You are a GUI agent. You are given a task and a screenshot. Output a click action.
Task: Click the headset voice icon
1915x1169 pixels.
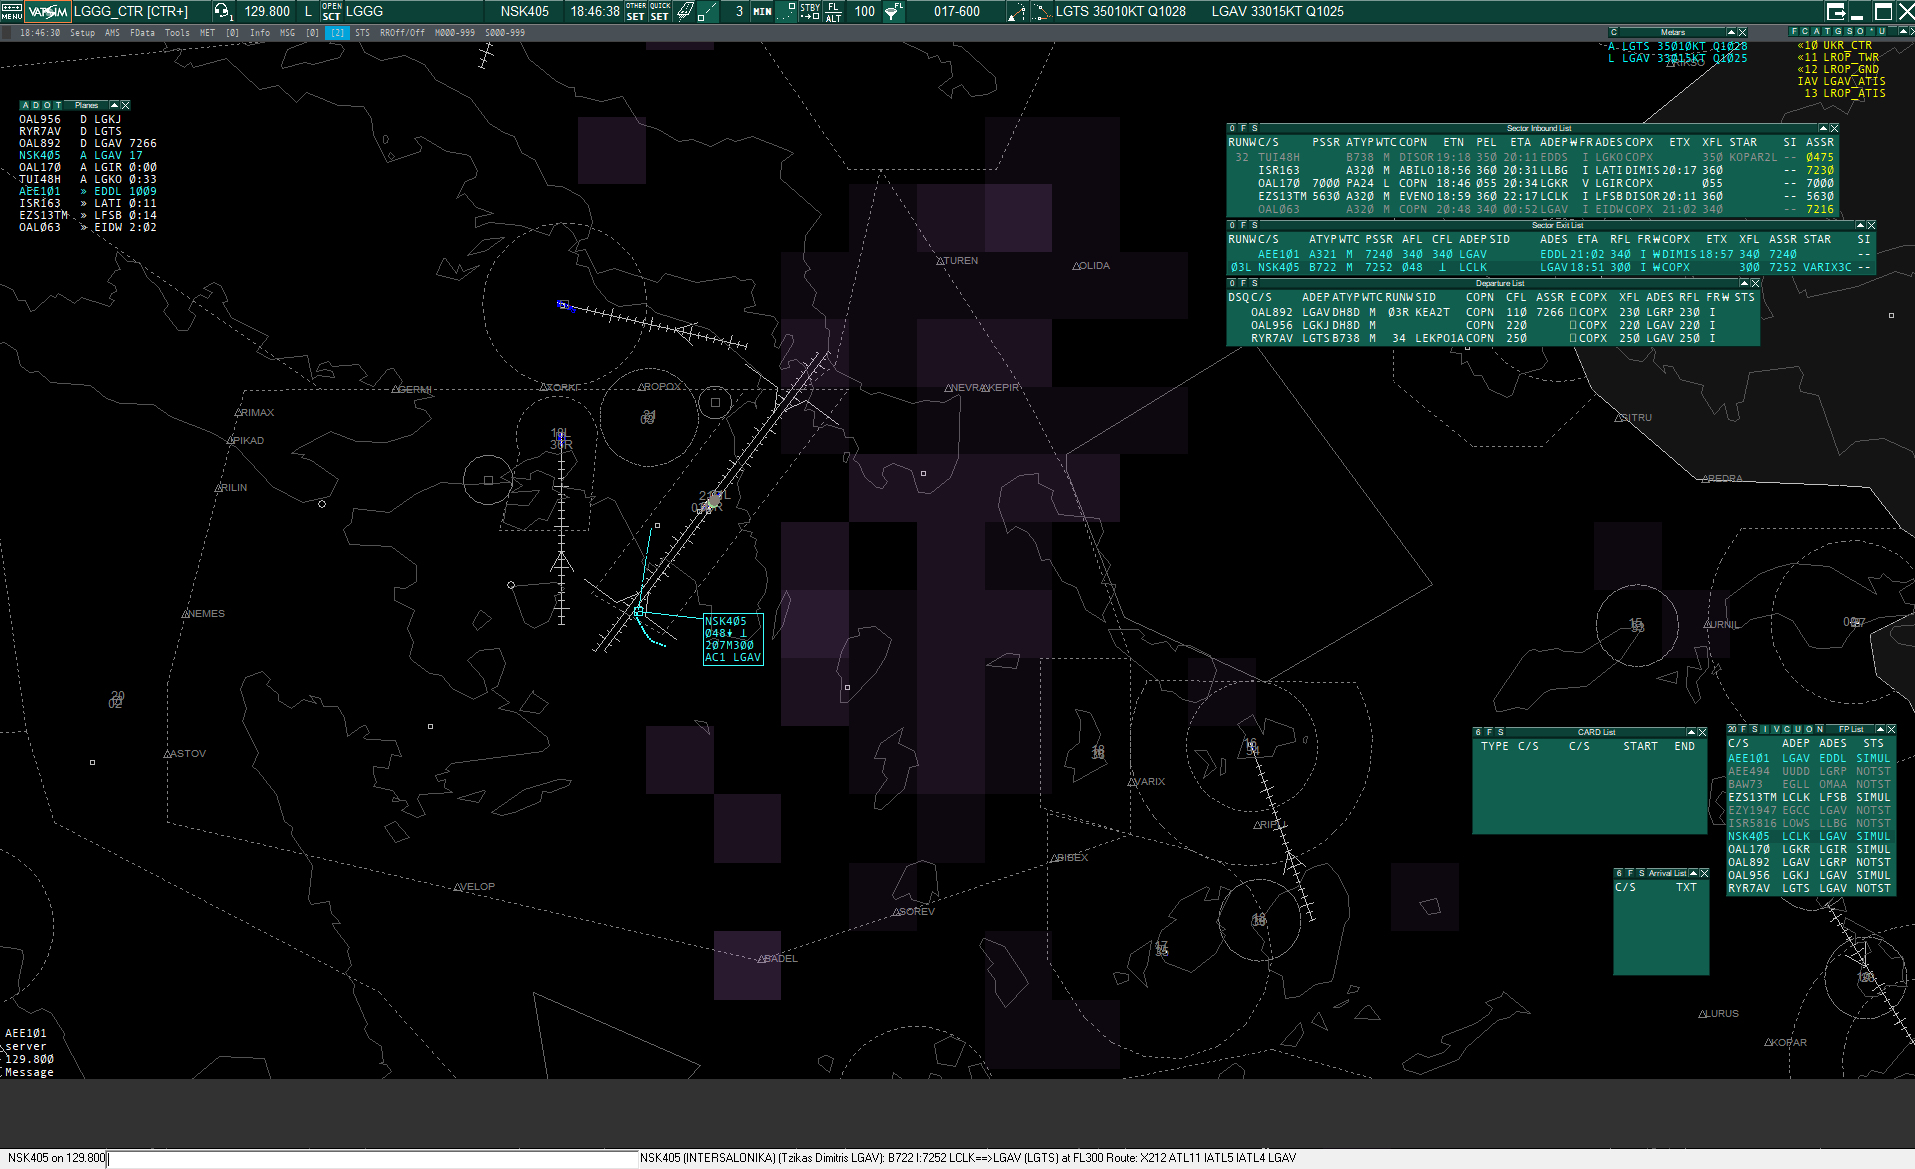222,12
